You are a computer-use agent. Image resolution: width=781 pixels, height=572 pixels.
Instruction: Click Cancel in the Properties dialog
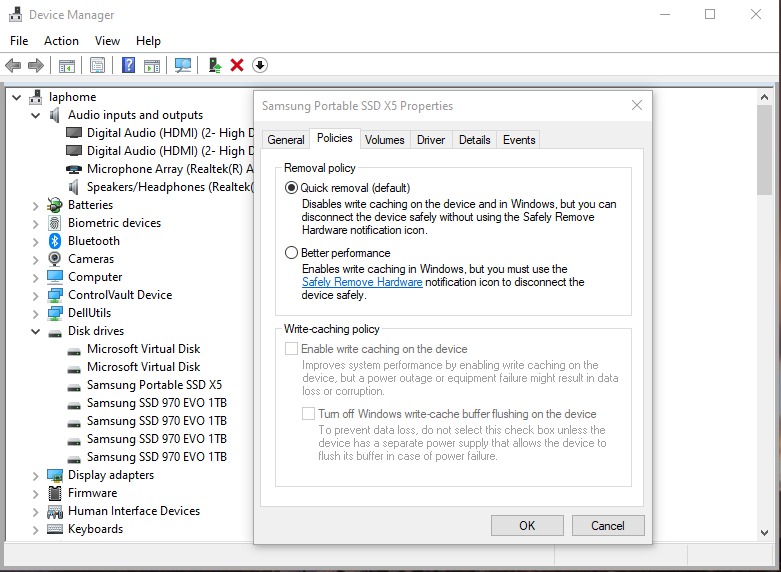(608, 526)
